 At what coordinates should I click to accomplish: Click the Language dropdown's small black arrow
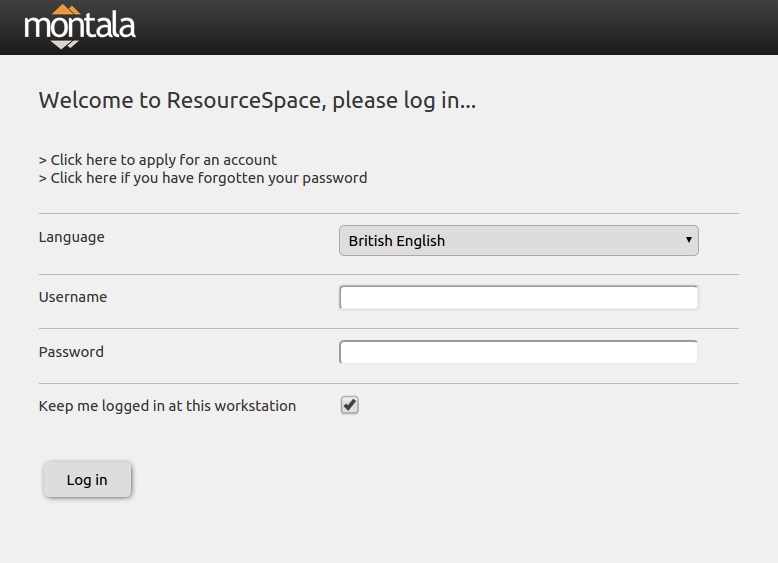689,240
